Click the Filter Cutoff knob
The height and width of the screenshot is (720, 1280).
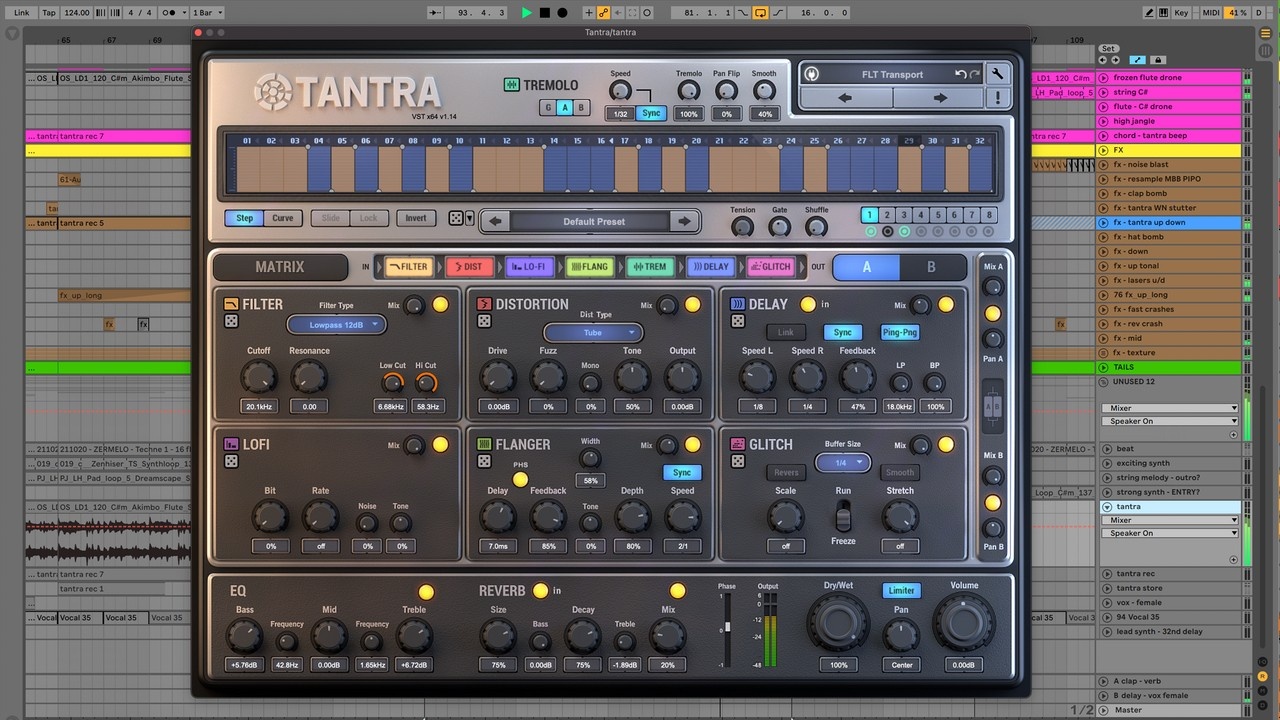tap(259, 377)
